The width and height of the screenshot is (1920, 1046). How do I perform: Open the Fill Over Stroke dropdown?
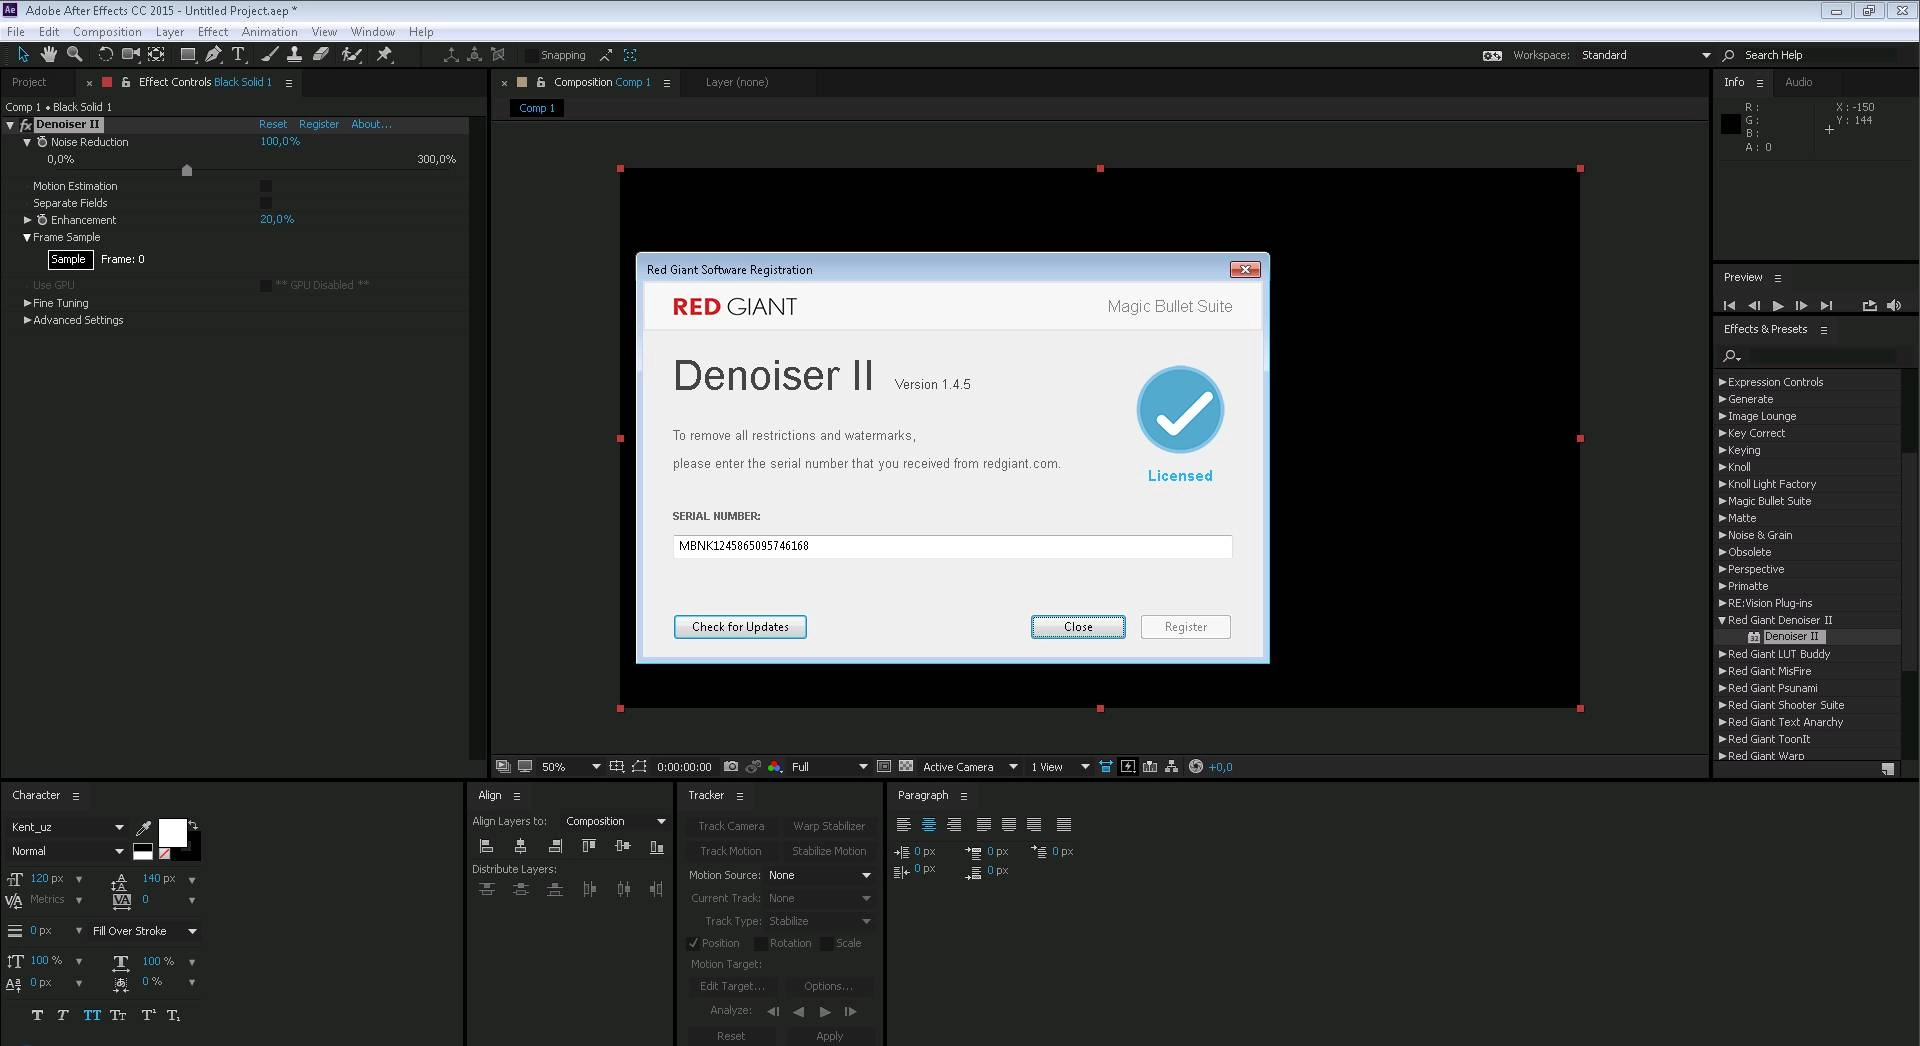click(x=145, y=931)
